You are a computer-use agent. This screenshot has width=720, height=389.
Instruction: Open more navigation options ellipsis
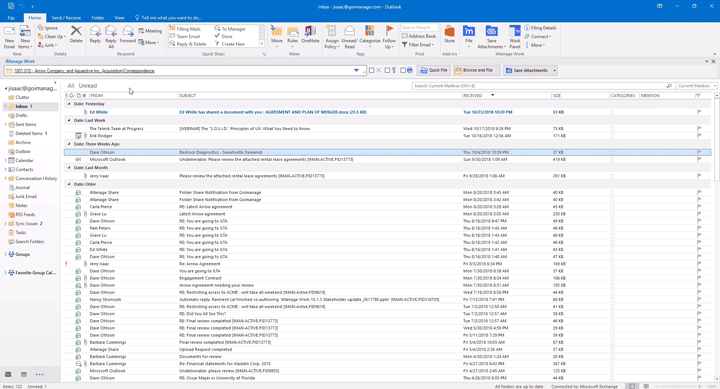coord(39,374)
